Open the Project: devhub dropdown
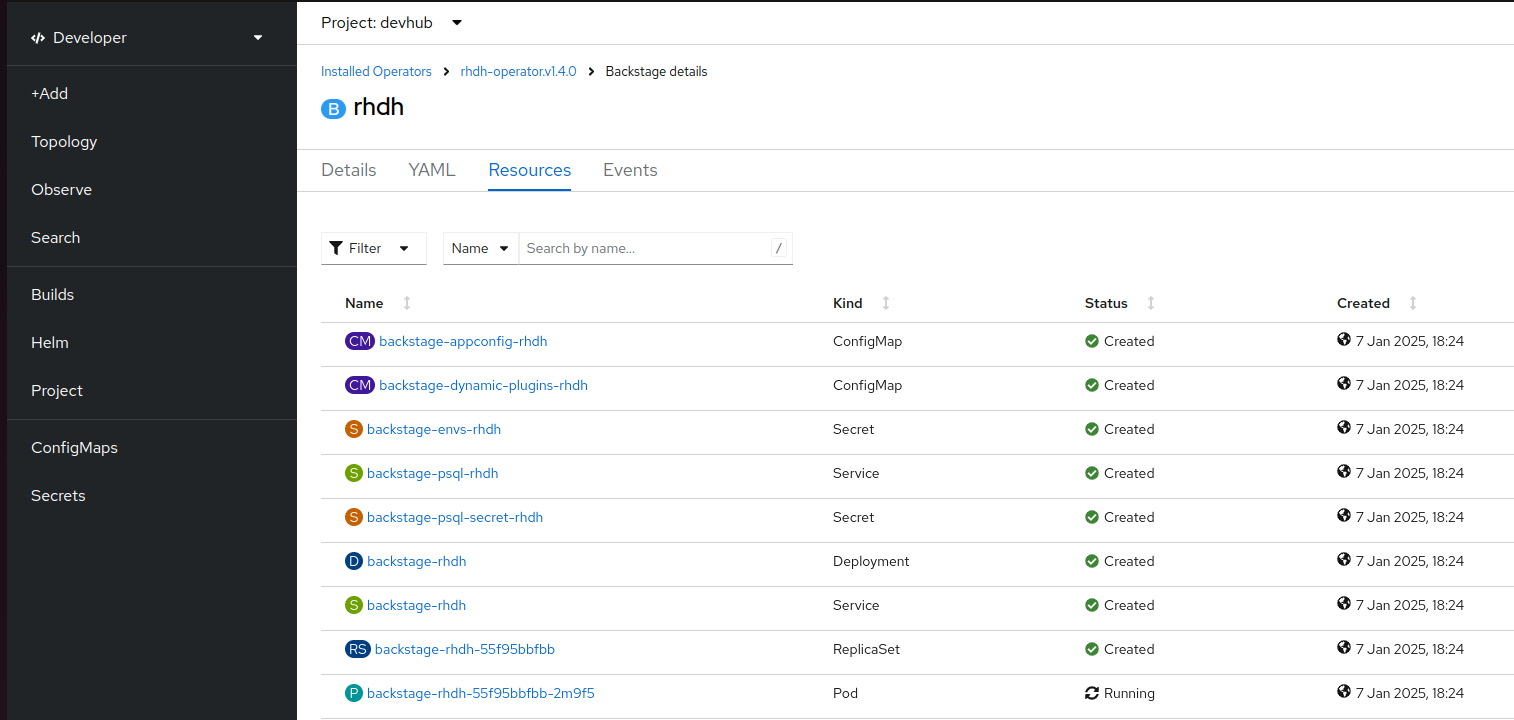This screenshot has width=1514, height=720. (x=392, y=22)
